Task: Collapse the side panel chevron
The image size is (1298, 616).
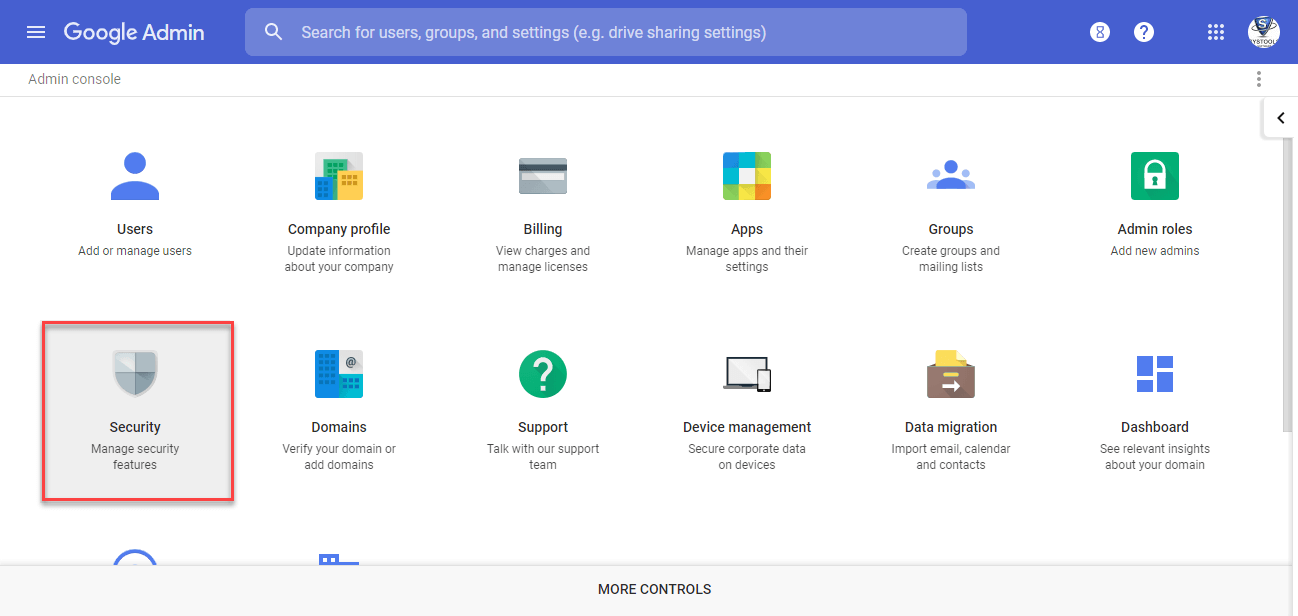Action: tap(1280, 118)
